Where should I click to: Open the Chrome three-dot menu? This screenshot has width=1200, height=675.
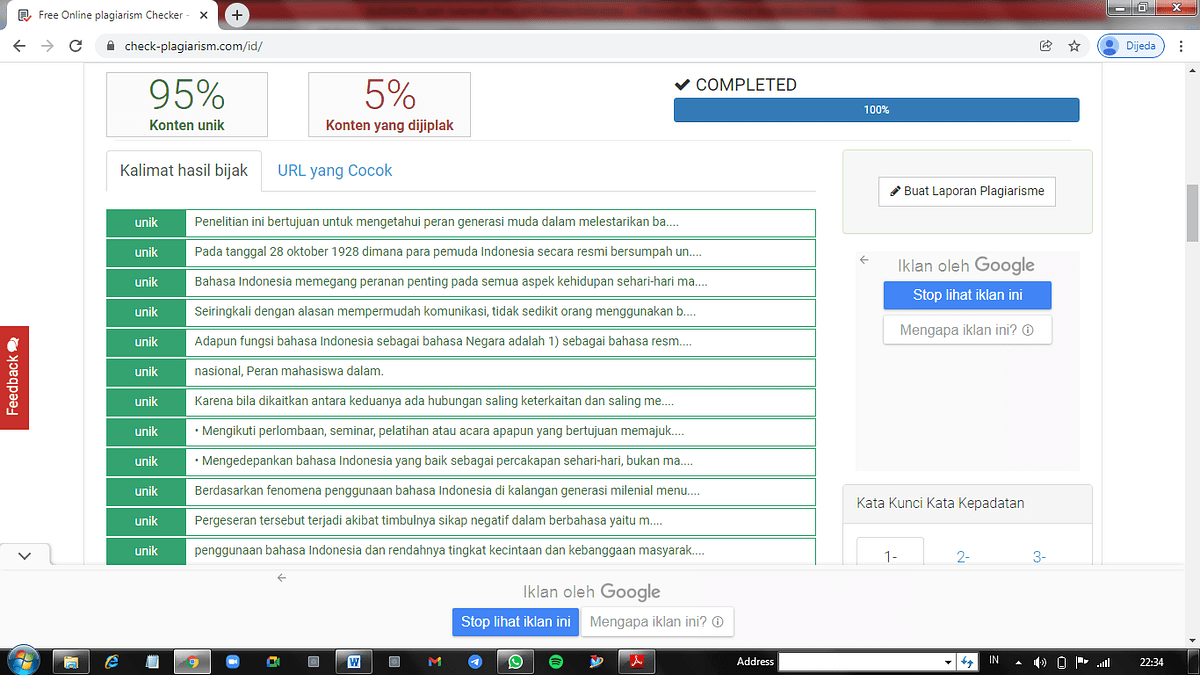pyautogui.click(x=1180, y=46)
